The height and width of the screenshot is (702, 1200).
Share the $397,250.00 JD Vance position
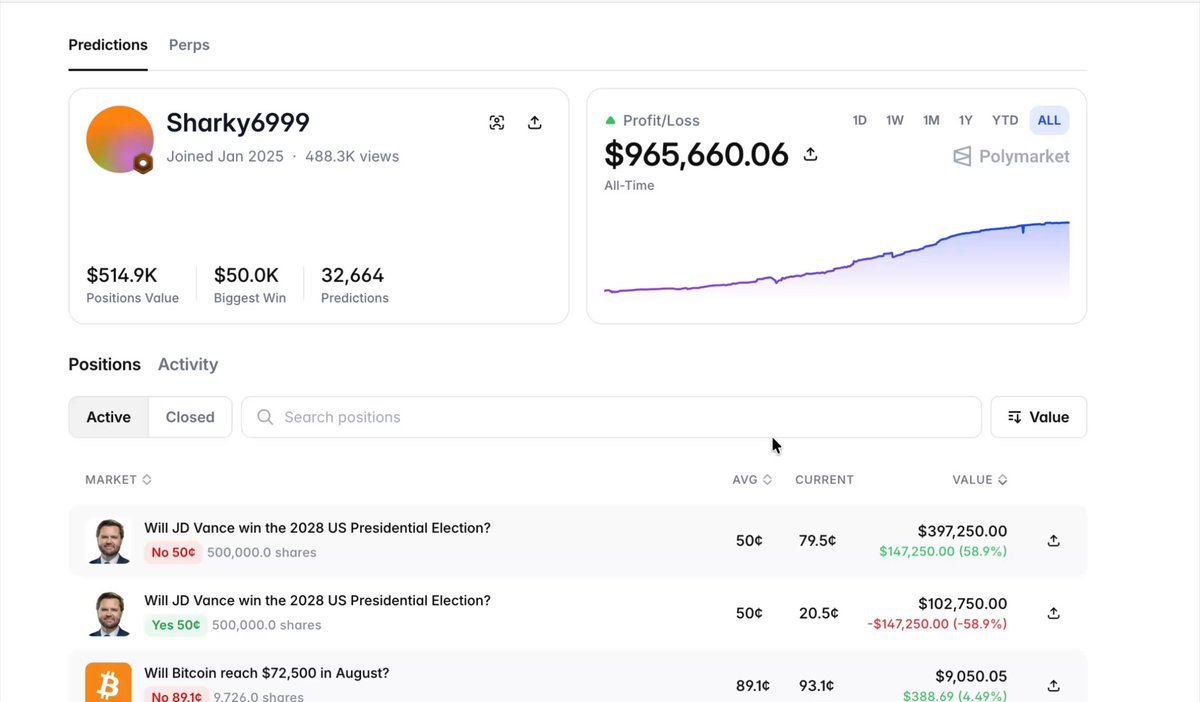point(1053,540)
